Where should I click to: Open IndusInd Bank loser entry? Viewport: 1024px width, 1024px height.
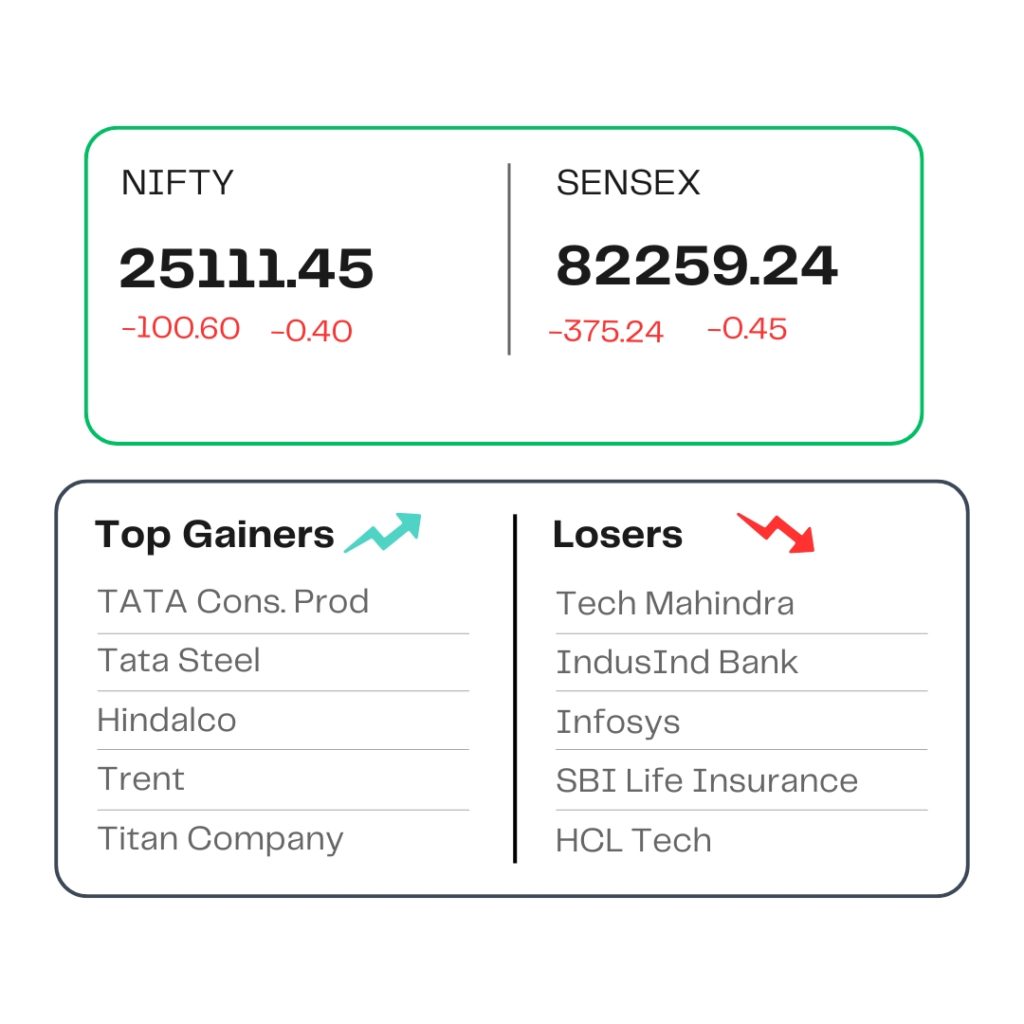677,662
